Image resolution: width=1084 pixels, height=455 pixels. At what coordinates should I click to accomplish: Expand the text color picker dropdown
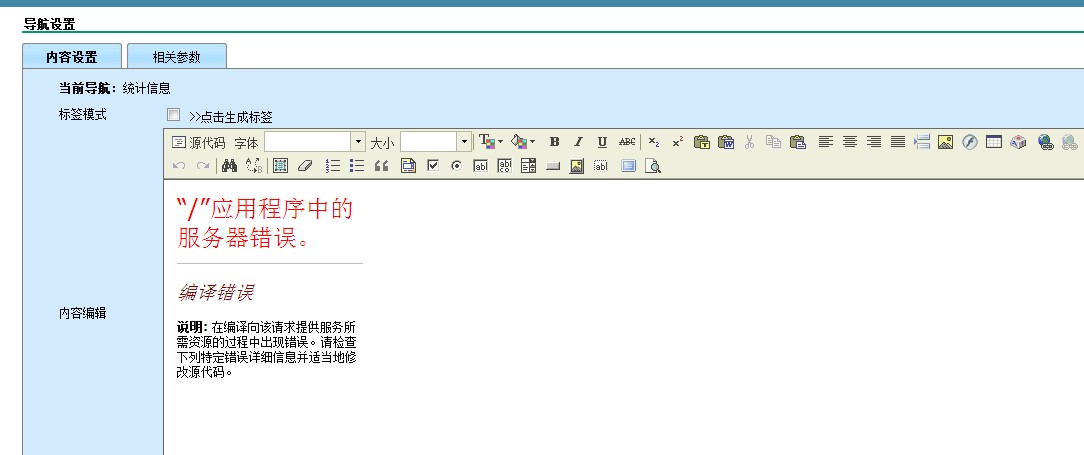[x=500, y=142]
